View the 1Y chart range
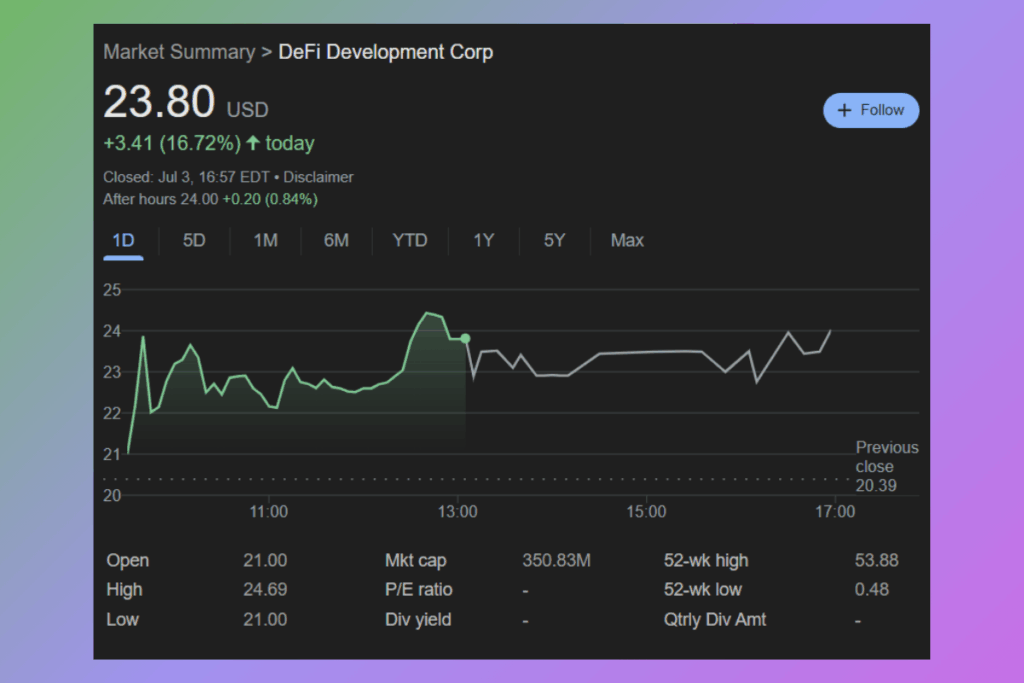 (483, 240)
